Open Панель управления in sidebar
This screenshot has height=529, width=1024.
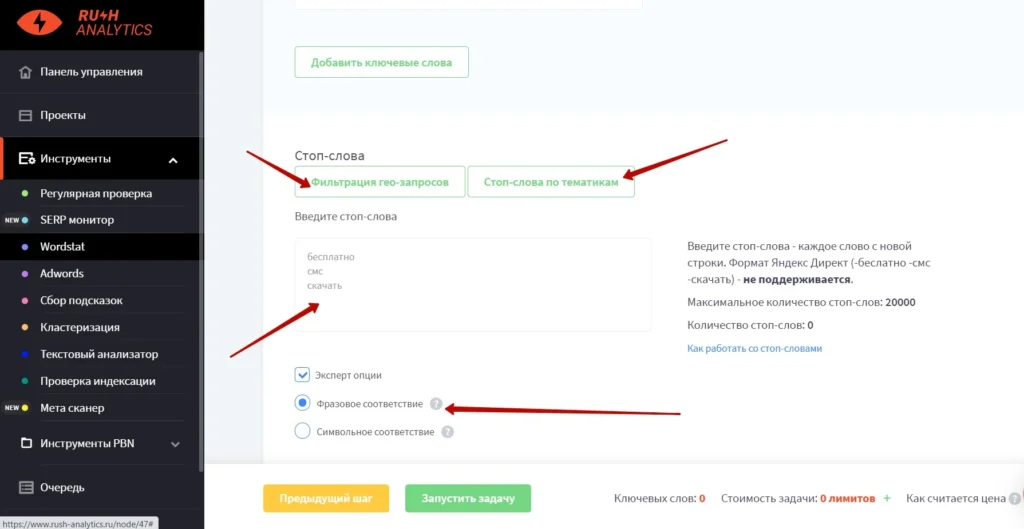tap(91, 72)
